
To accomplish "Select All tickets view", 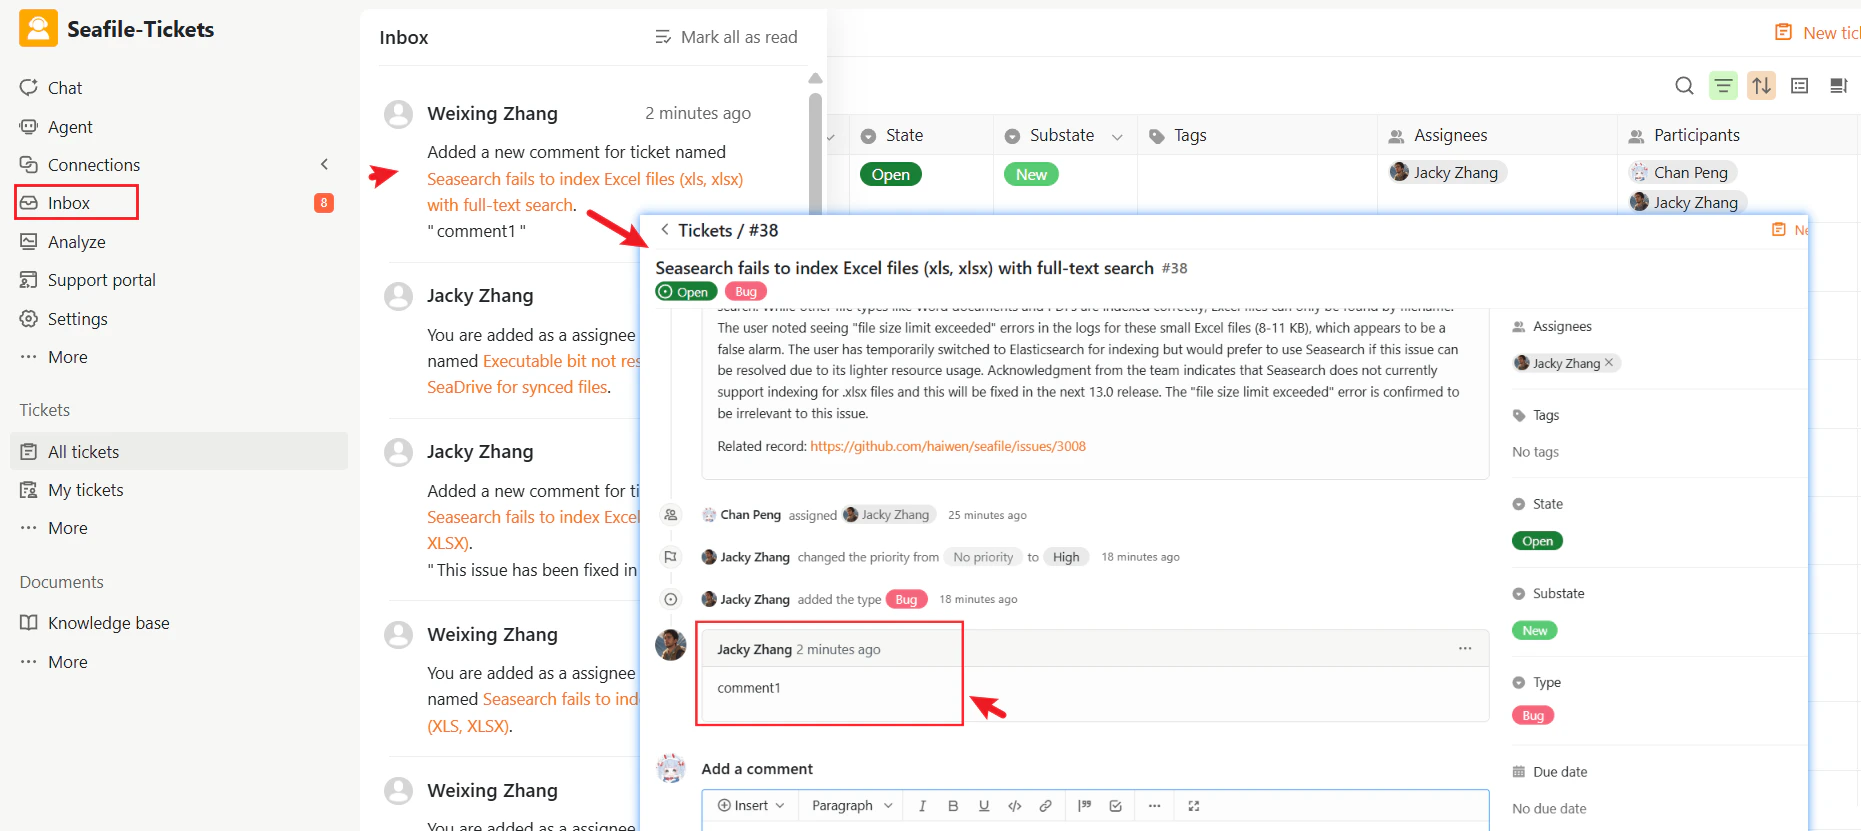I will (179, 451).
